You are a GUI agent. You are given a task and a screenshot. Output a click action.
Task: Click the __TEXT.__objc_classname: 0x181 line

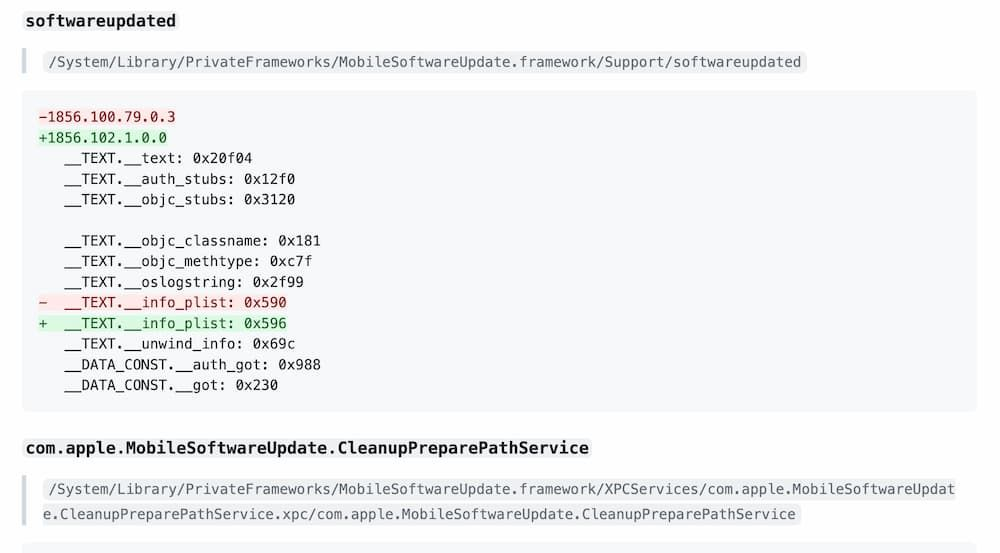tap(192, 241)
